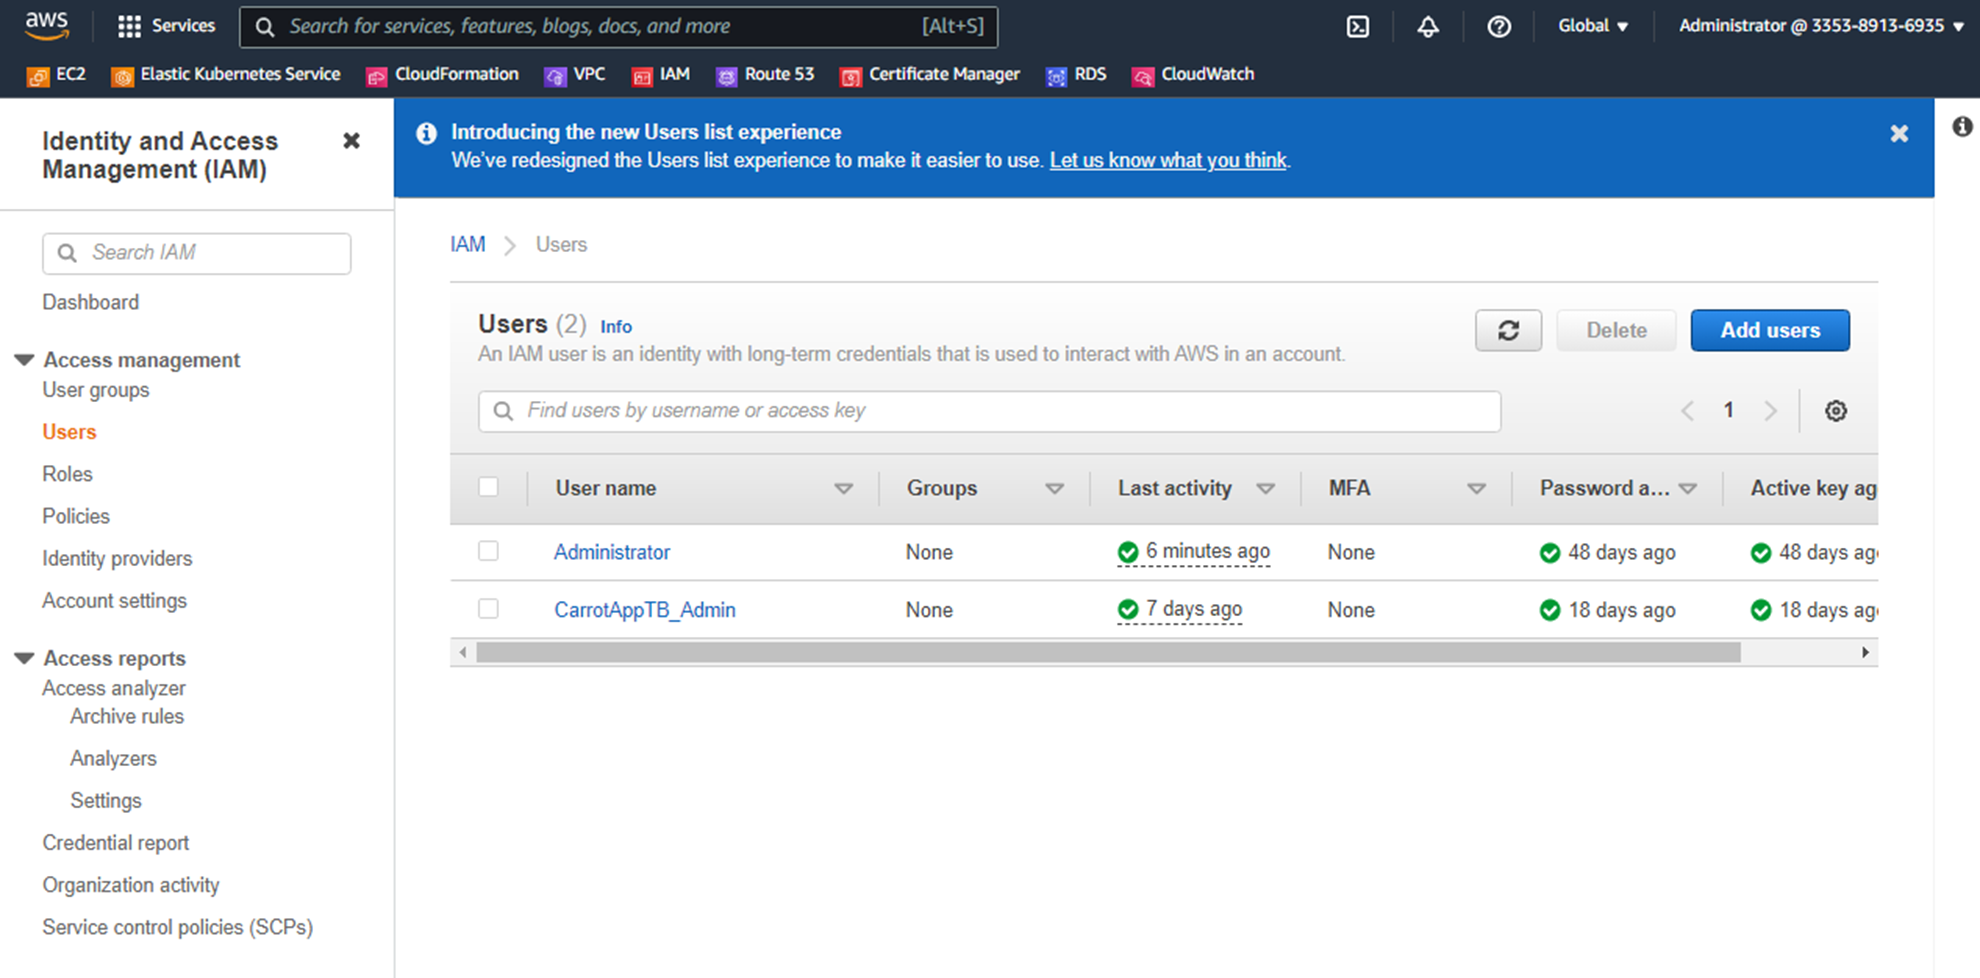Check the Administrator user row checkbox
The image size is (1980, 978).
tap(488, 551)
